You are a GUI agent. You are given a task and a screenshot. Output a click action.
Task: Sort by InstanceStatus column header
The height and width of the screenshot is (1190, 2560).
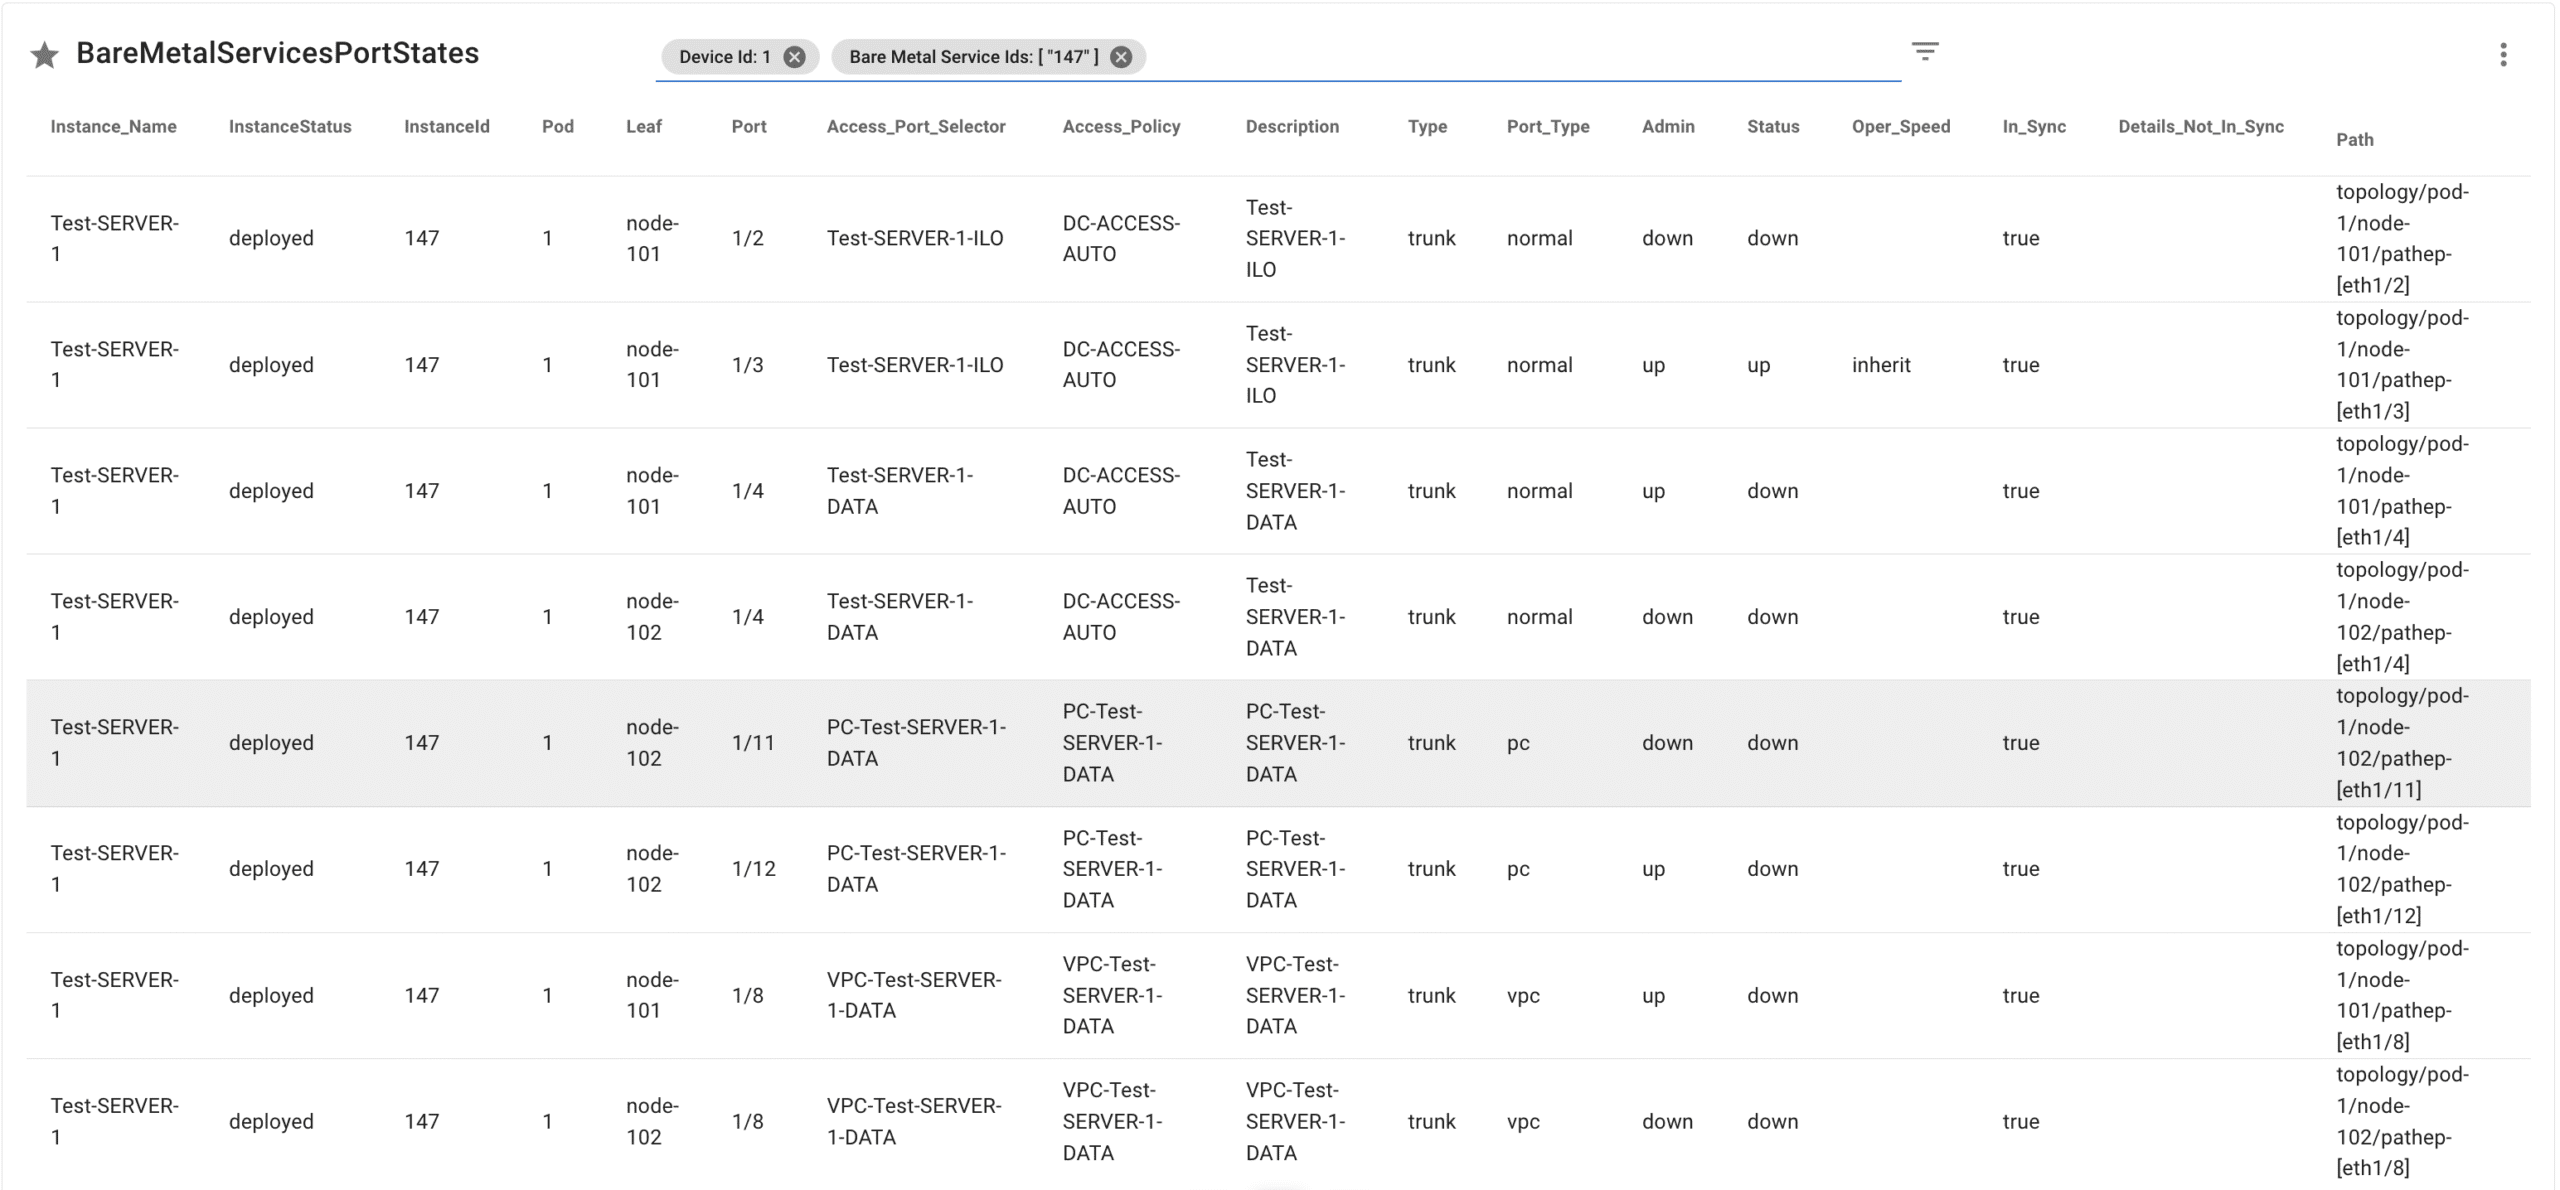tap(290, 126)
